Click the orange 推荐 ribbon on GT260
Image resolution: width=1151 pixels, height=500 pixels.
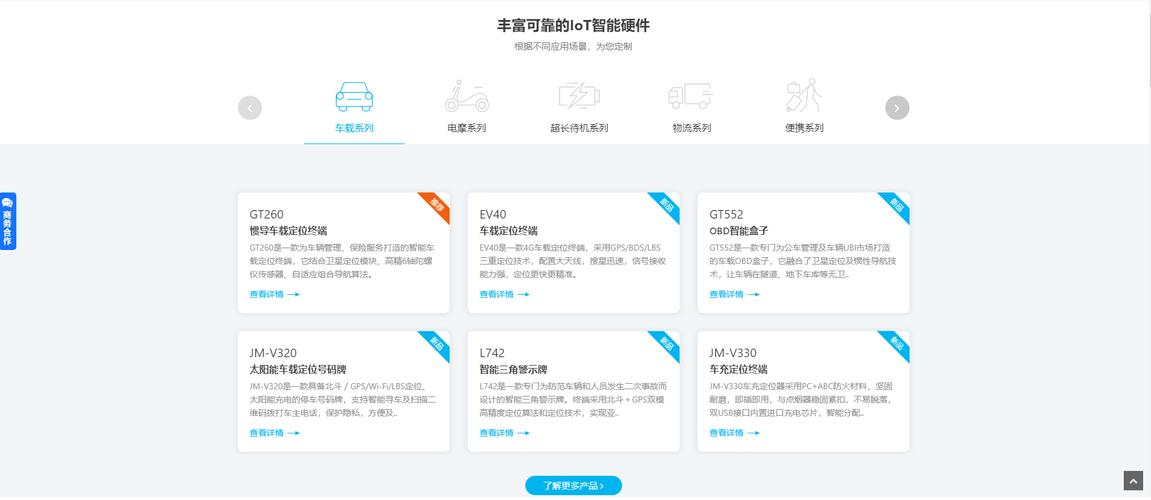437,205
